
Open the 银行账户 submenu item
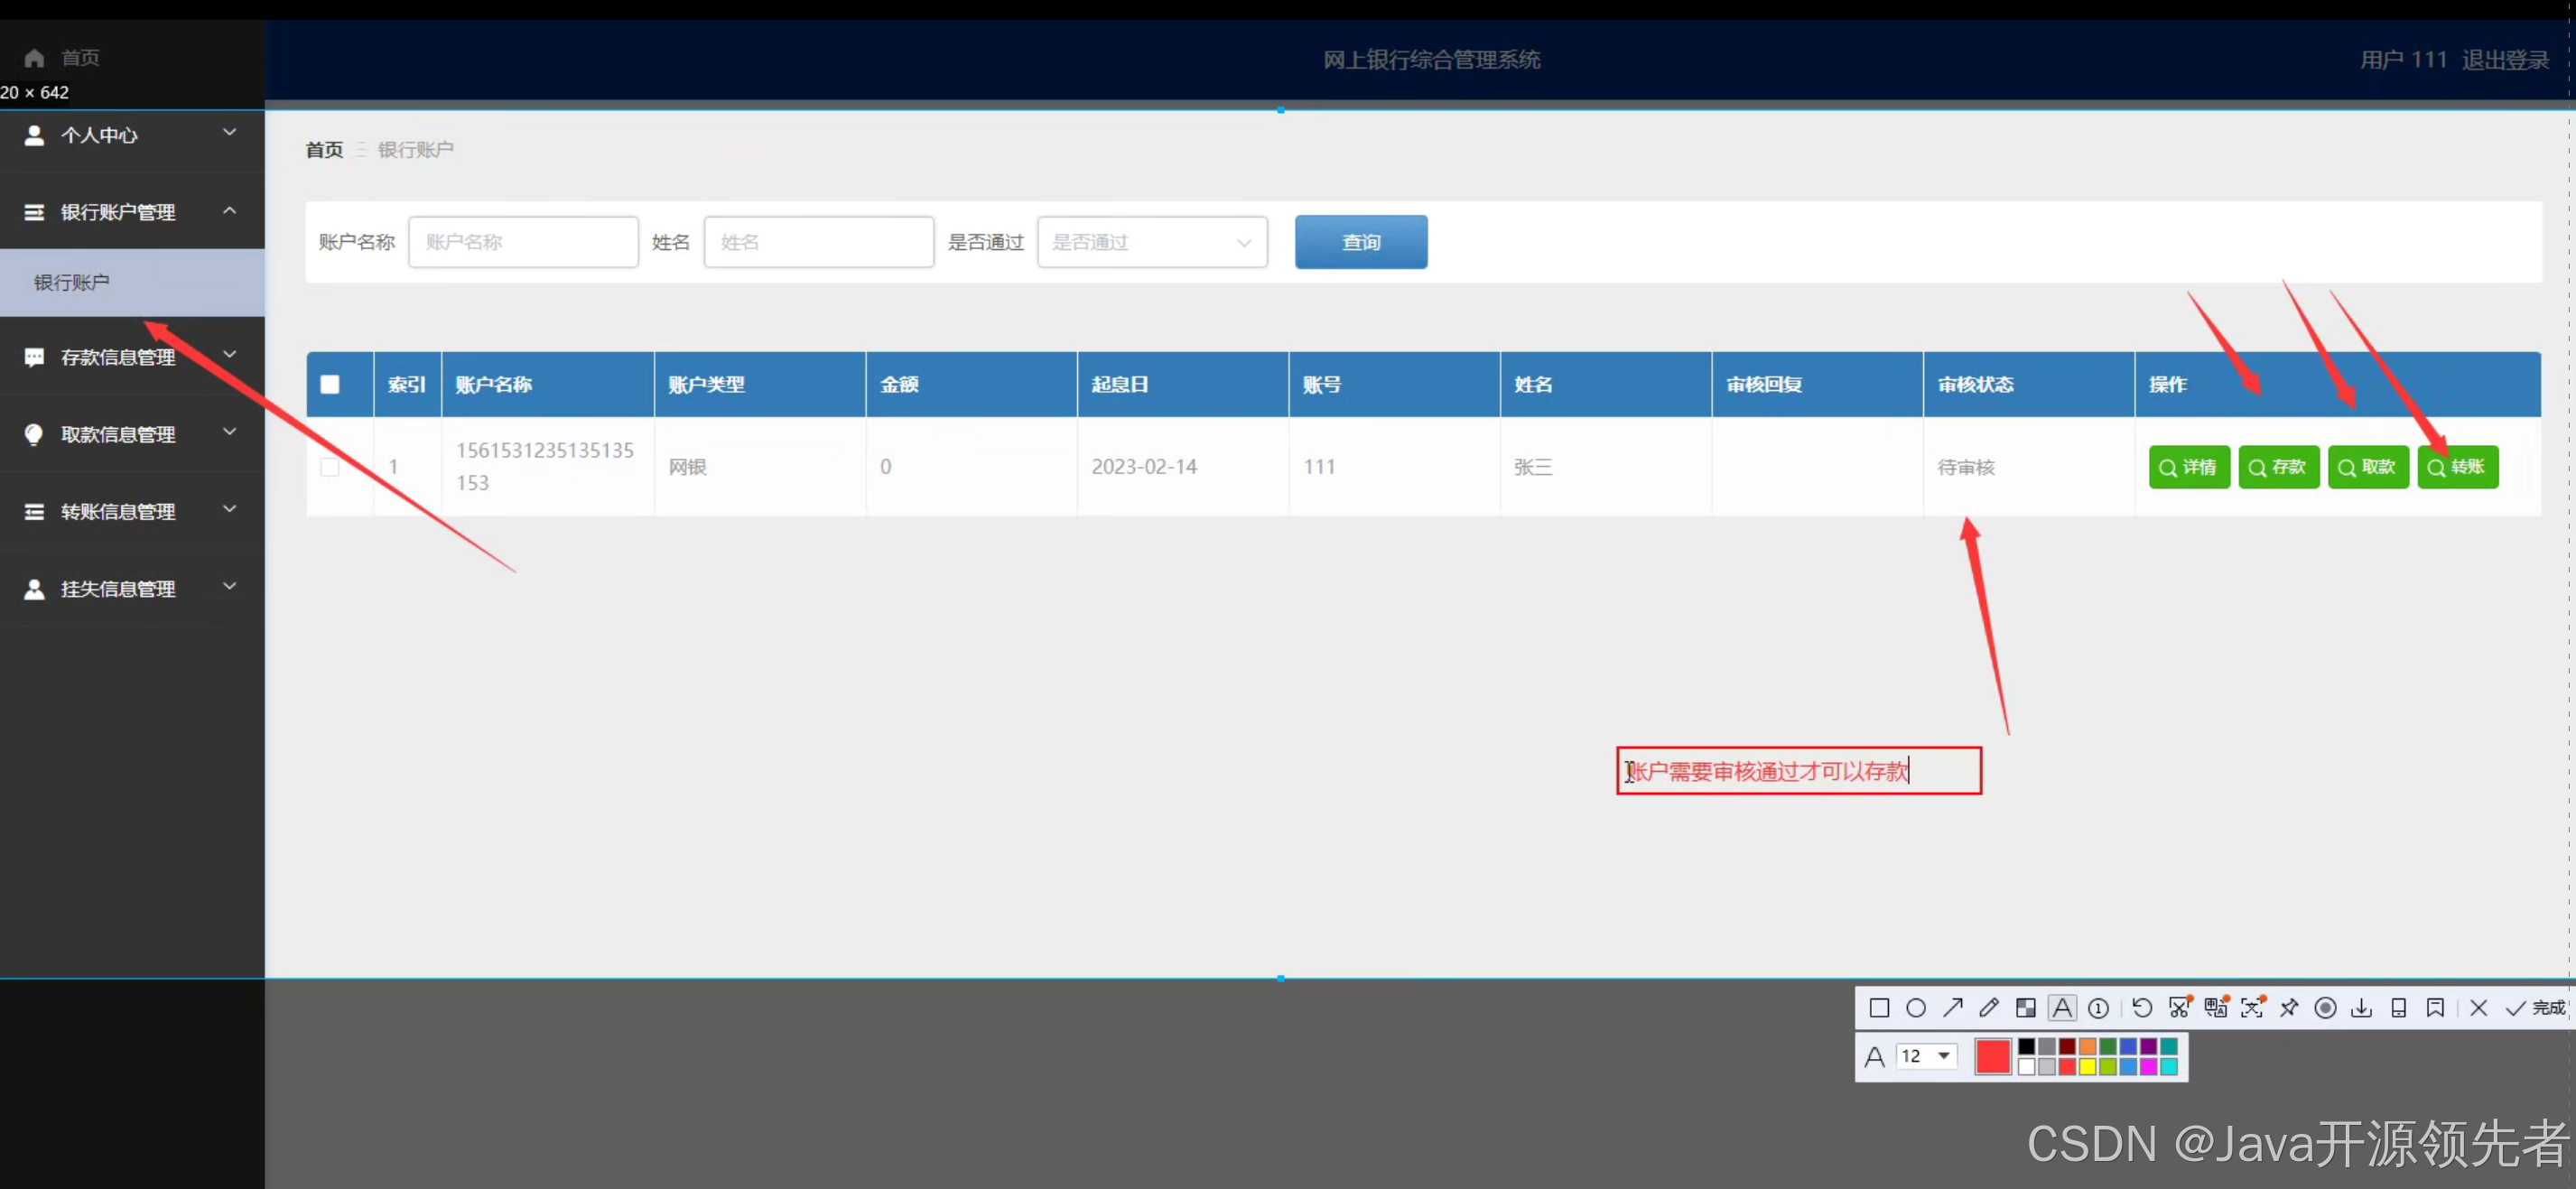click(72, 283)
